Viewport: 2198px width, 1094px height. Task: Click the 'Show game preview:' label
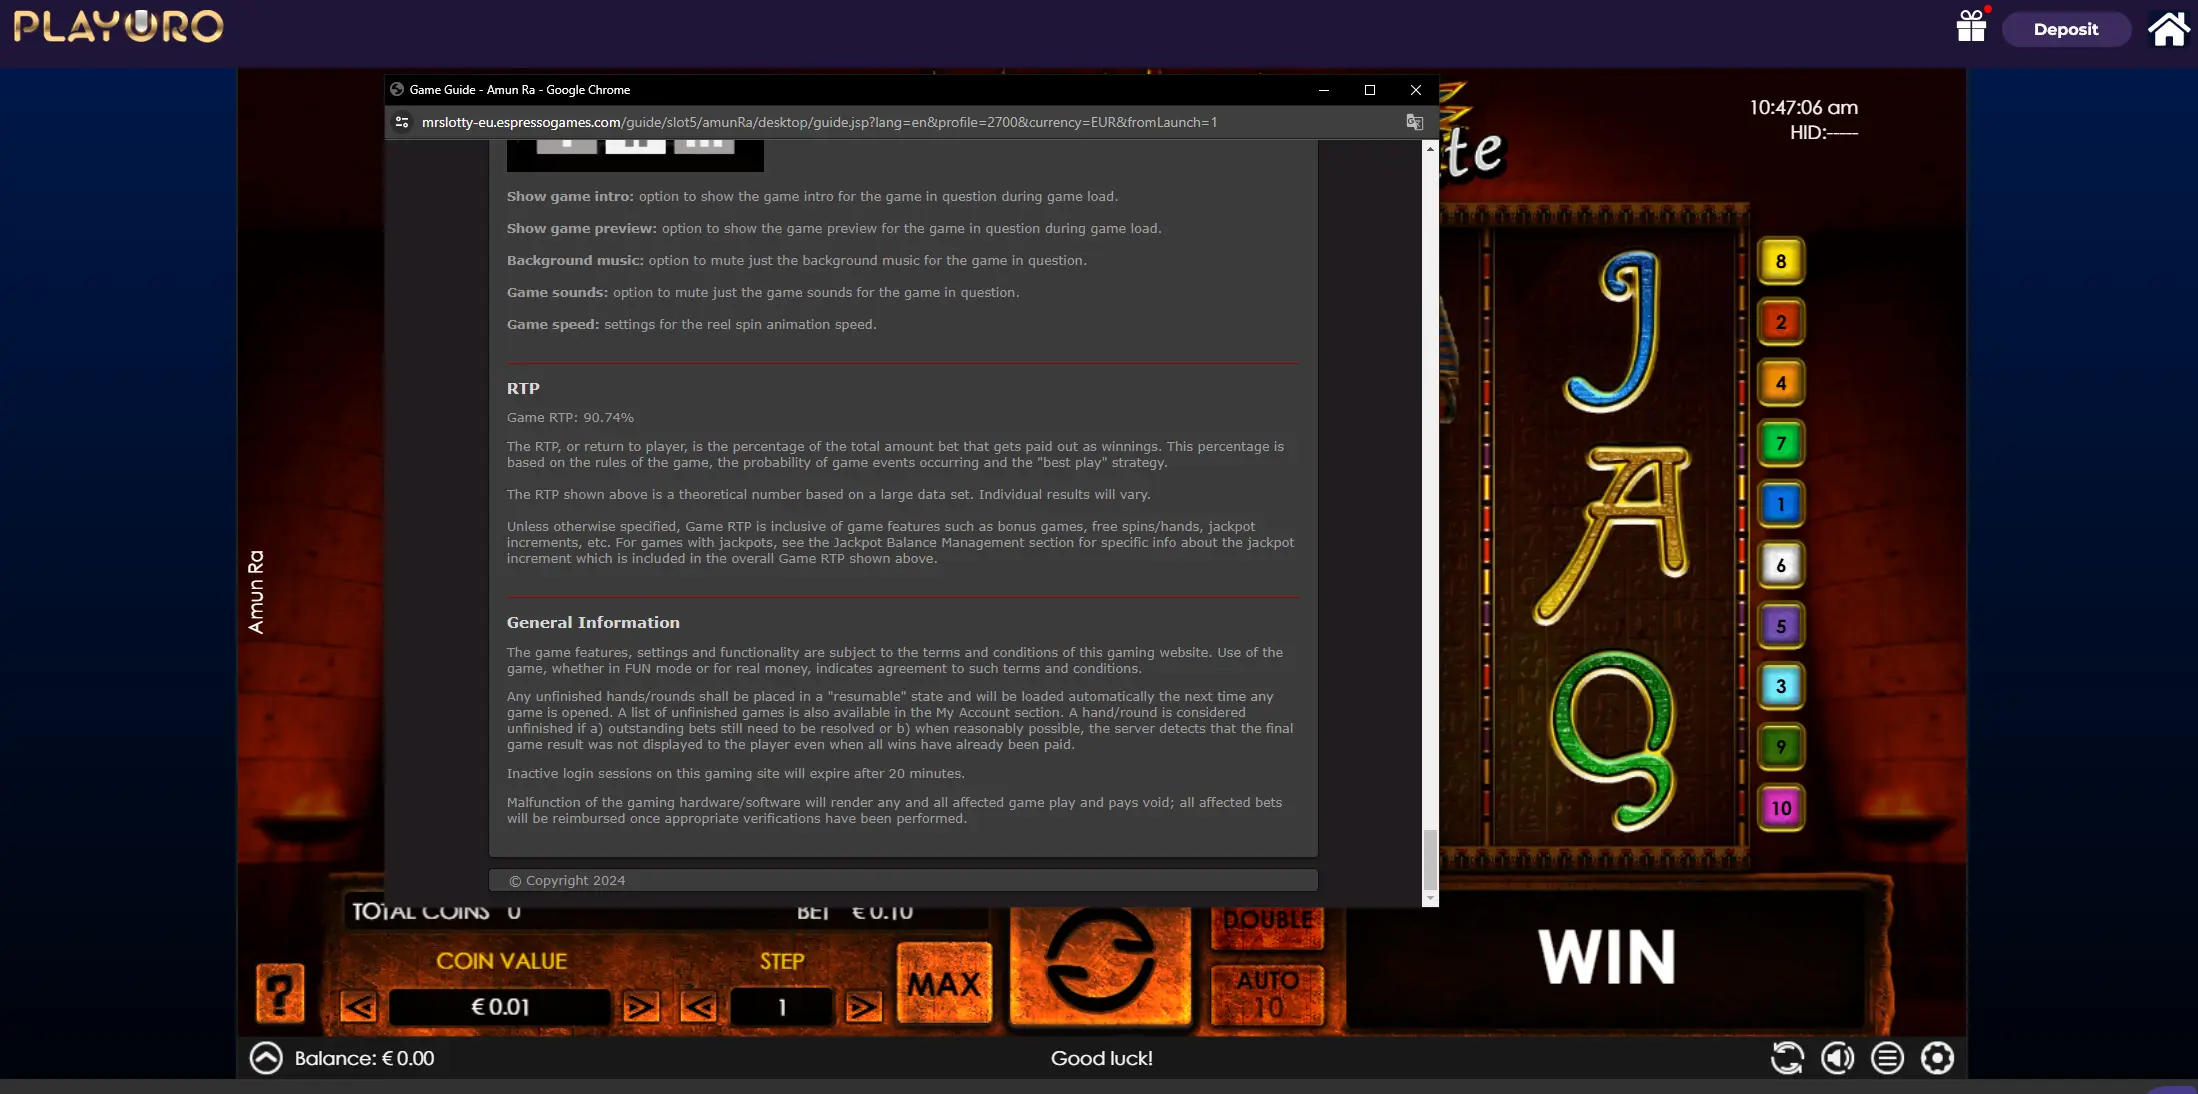click(582, 229)
